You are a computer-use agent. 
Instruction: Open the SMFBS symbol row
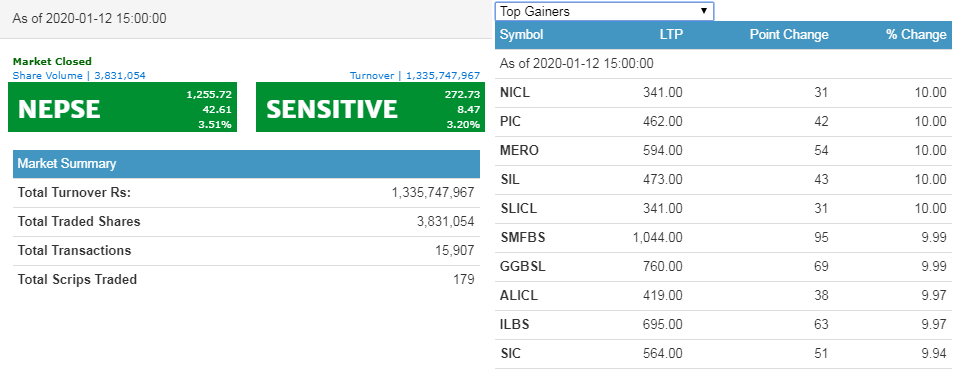[724, 237]
